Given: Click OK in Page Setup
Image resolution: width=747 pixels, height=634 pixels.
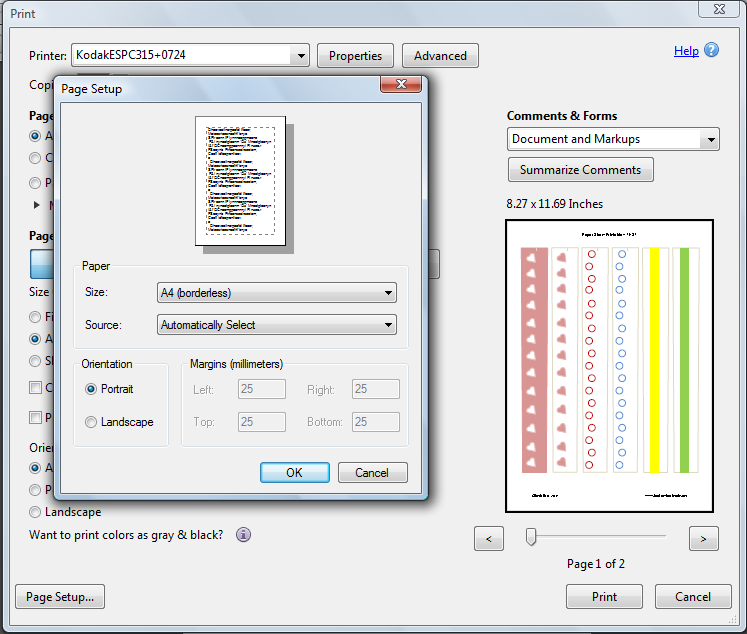Looking at the screenshot, I should pos(294,473).
